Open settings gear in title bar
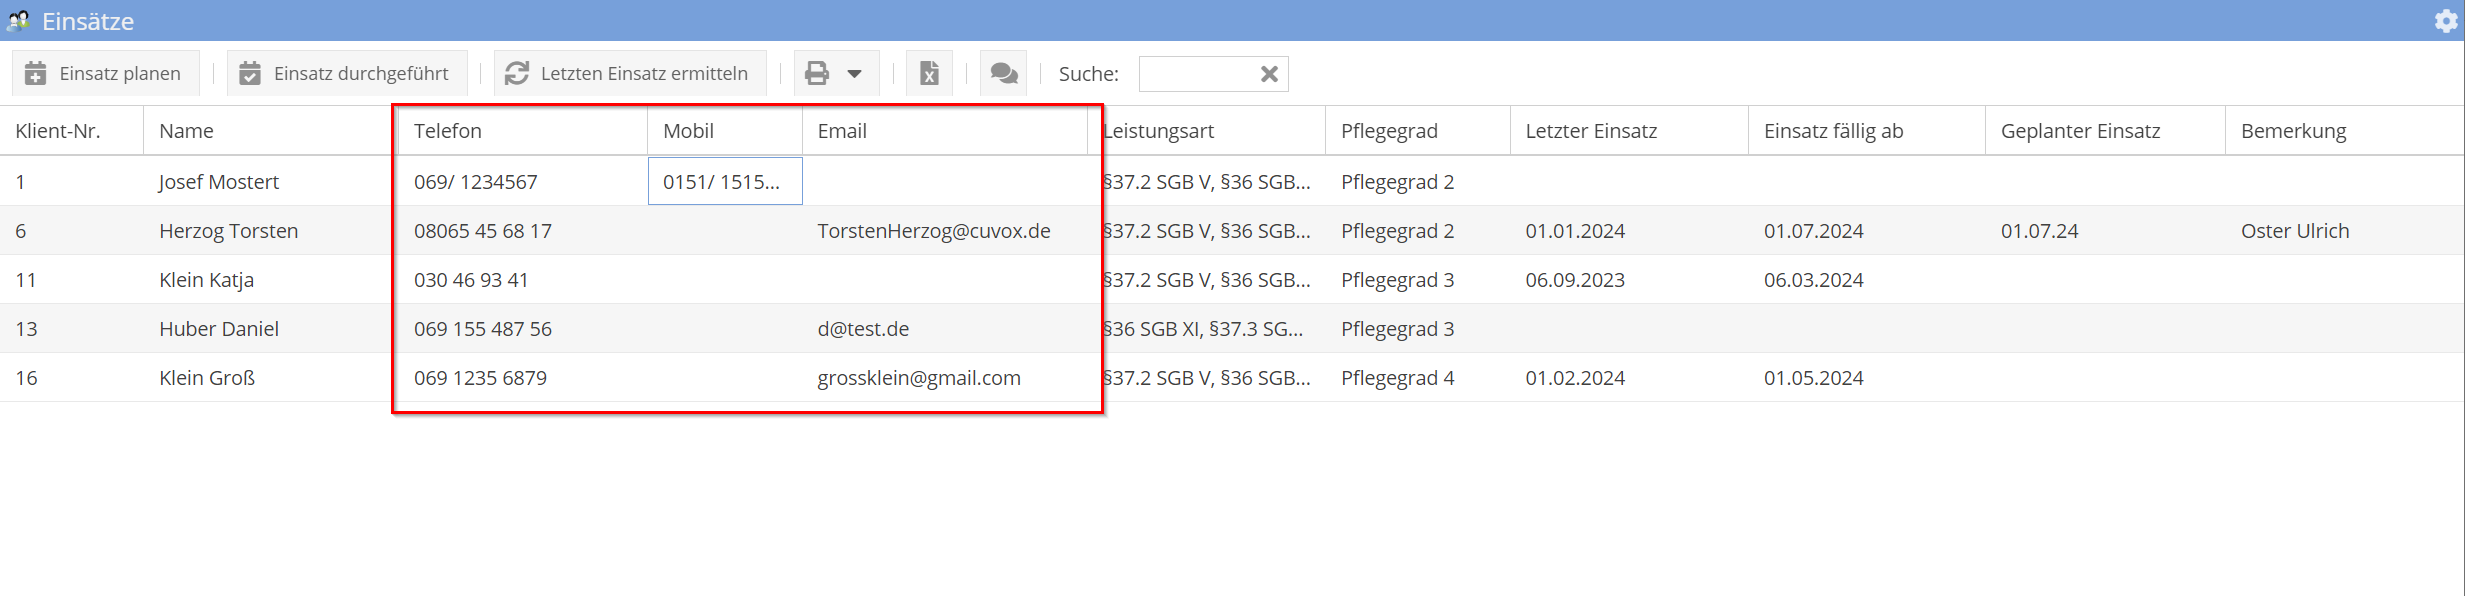The image size is (2465, 596). 2446,20
